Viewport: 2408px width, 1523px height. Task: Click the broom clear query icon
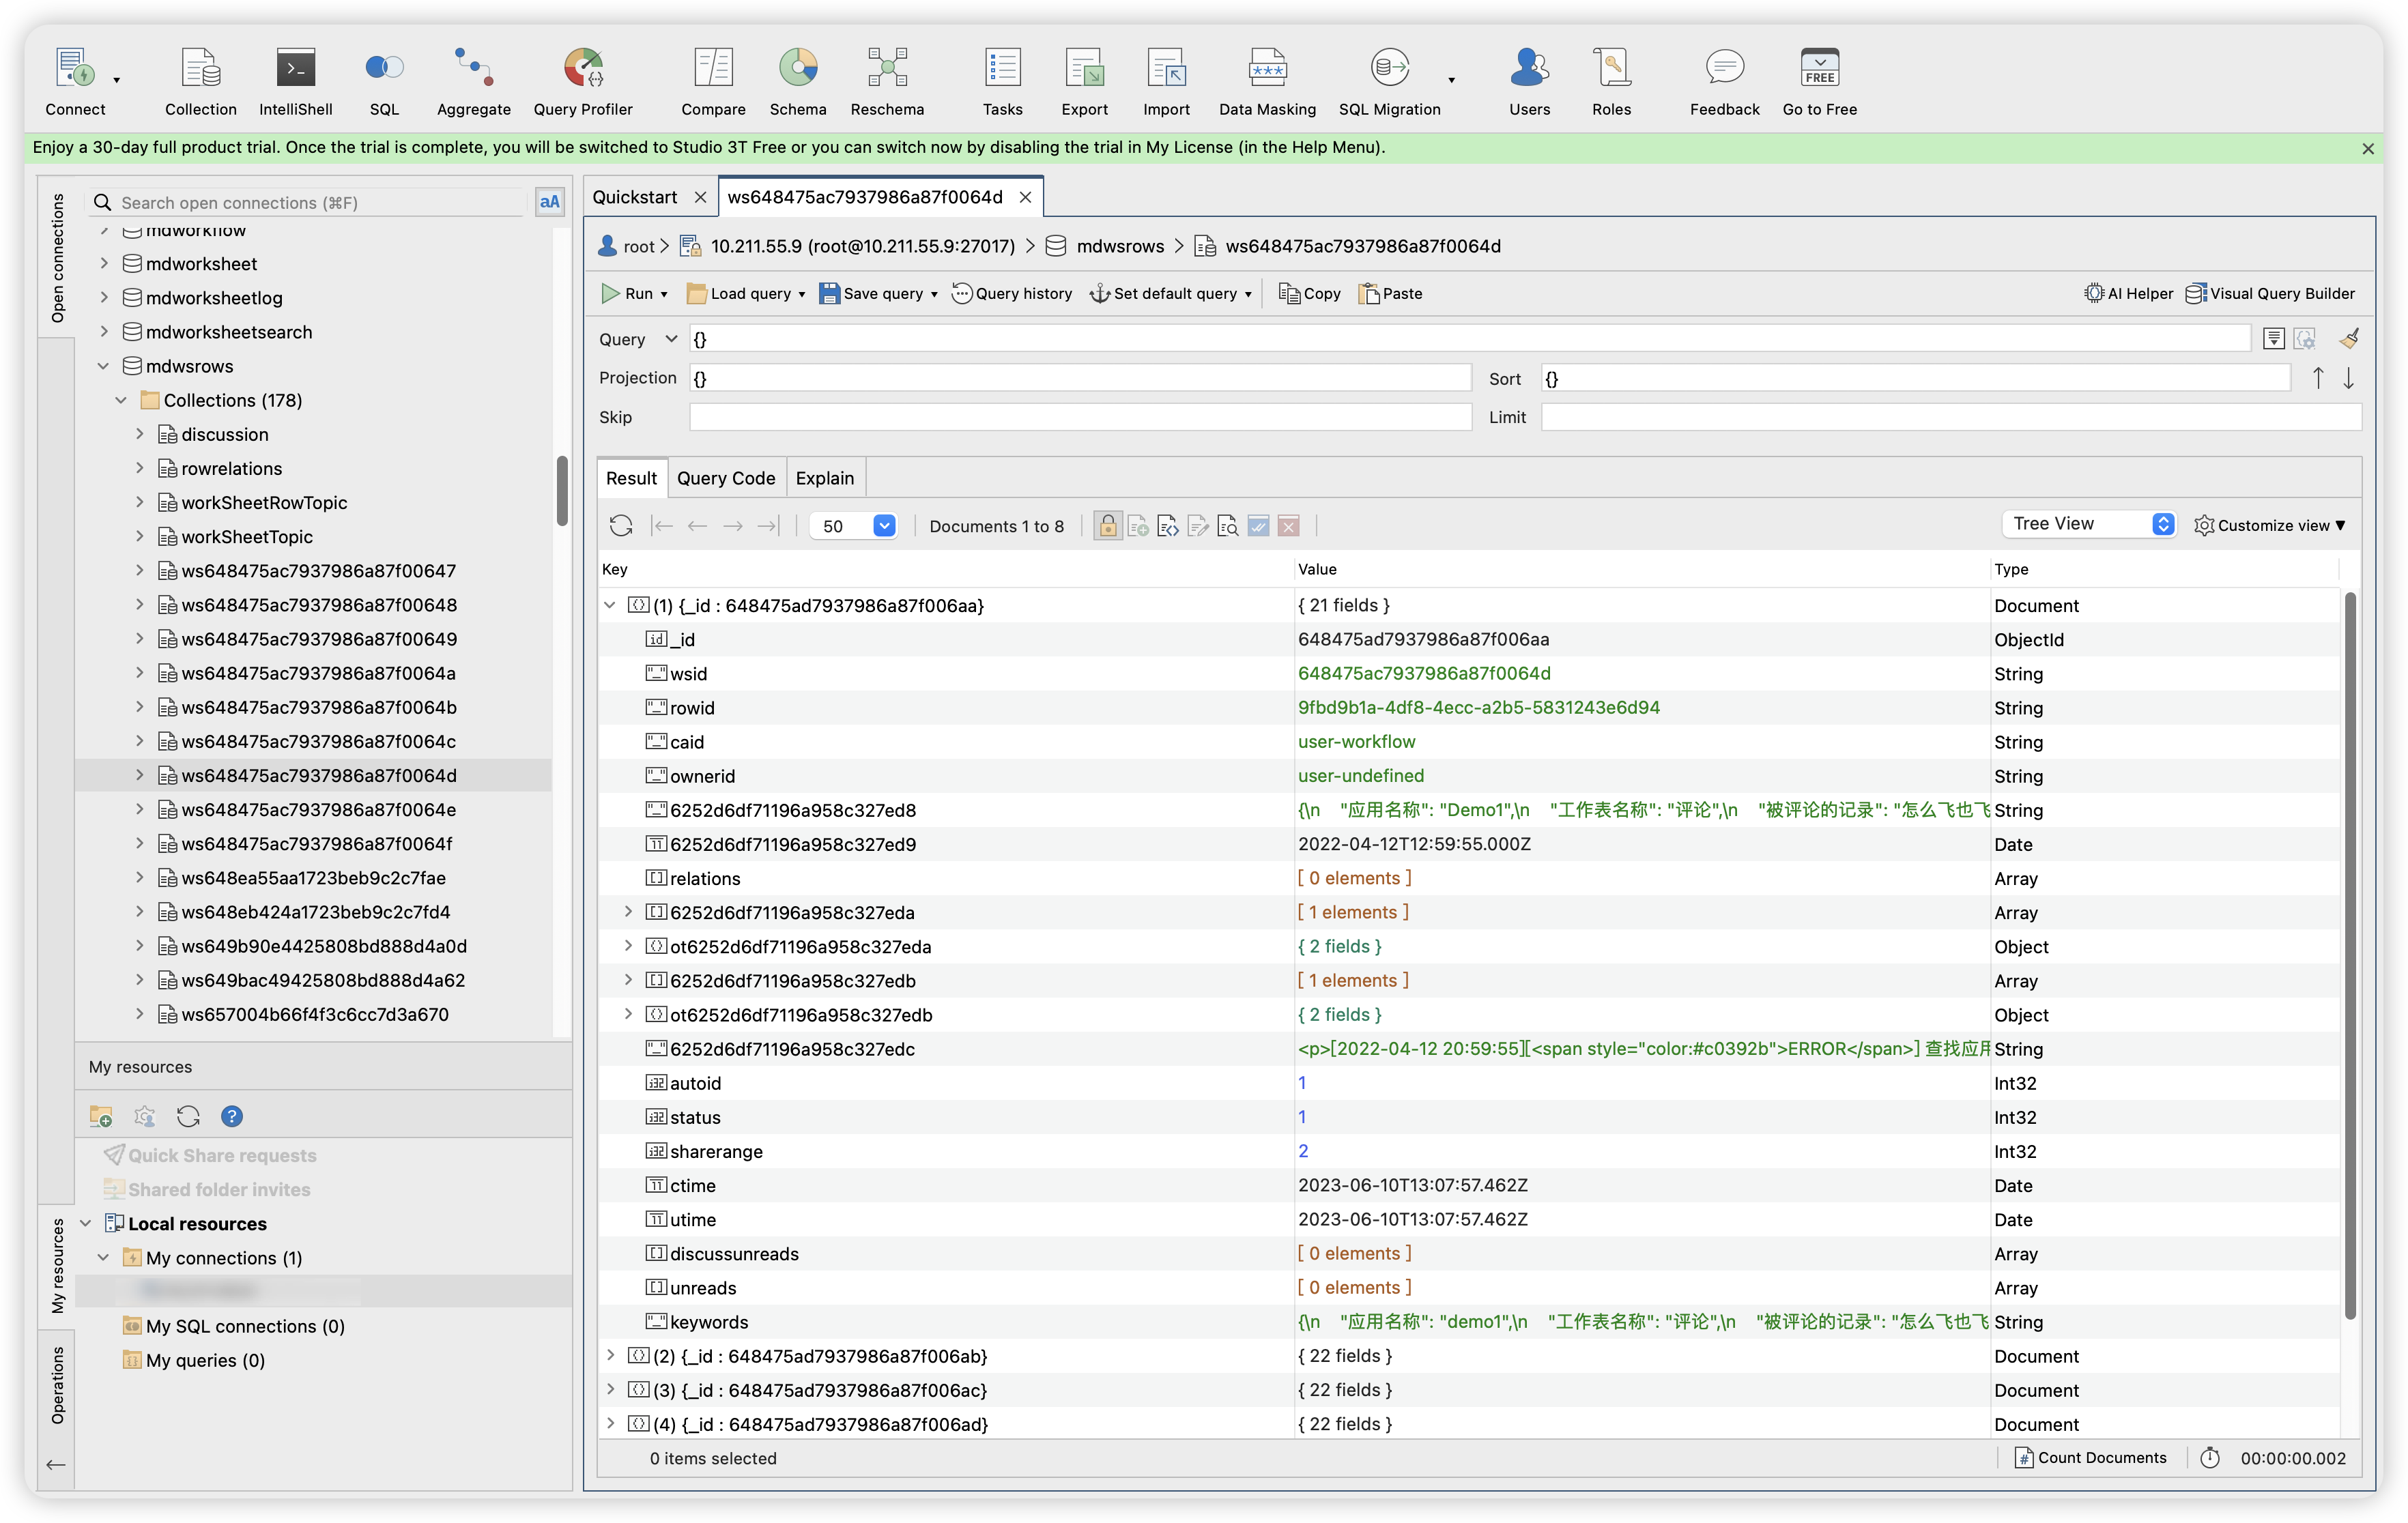2349,339
